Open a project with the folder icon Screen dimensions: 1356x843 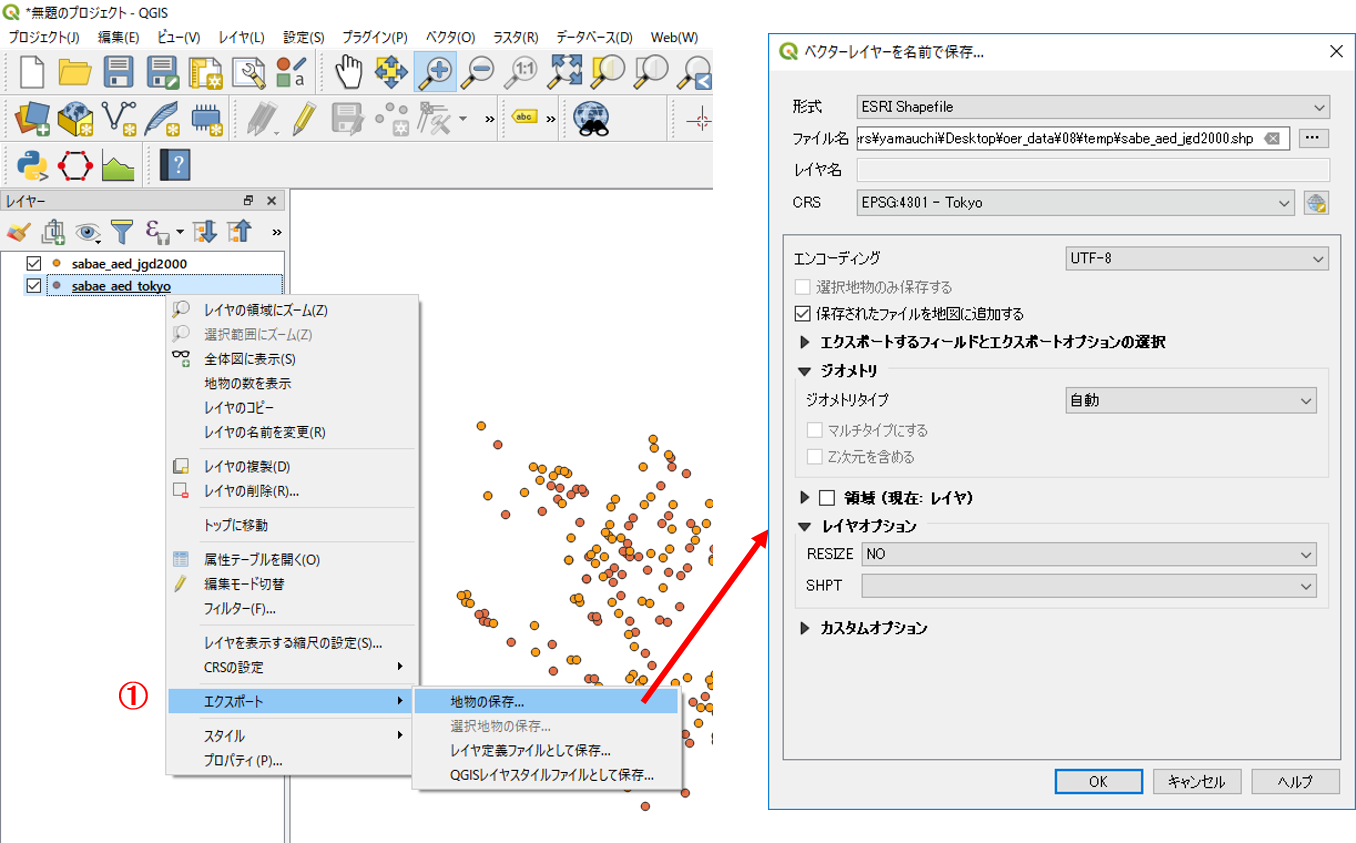pyautogui.click(x=76, y=72)
